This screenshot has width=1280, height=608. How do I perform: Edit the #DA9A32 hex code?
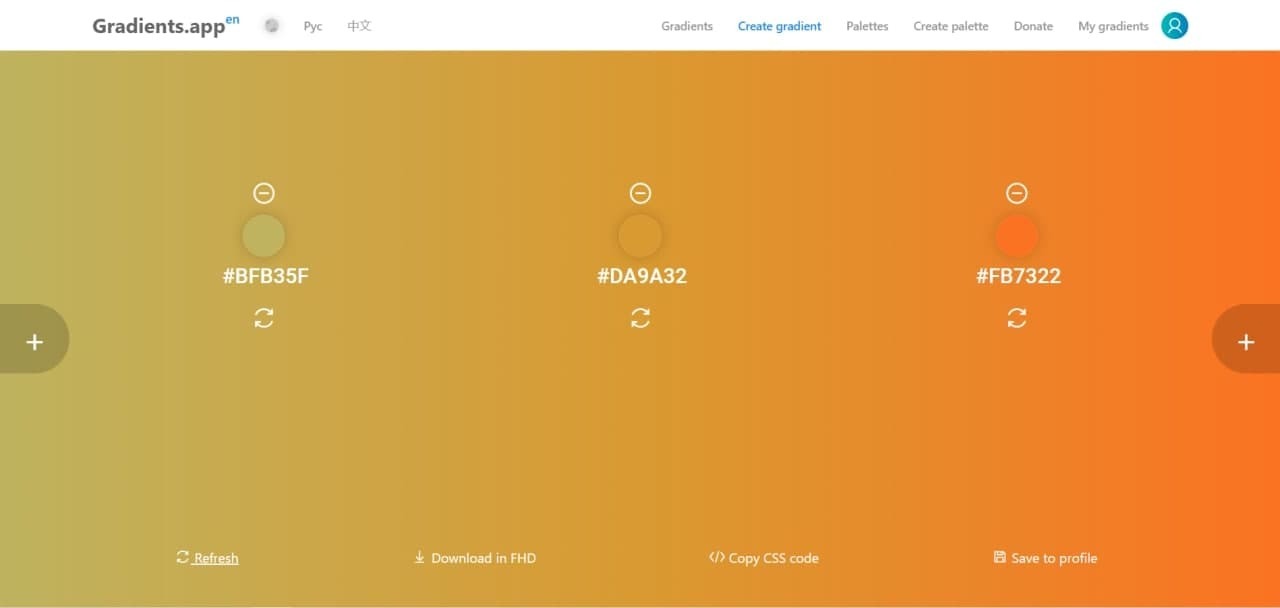pyautogui.click(x=641, y=276)
